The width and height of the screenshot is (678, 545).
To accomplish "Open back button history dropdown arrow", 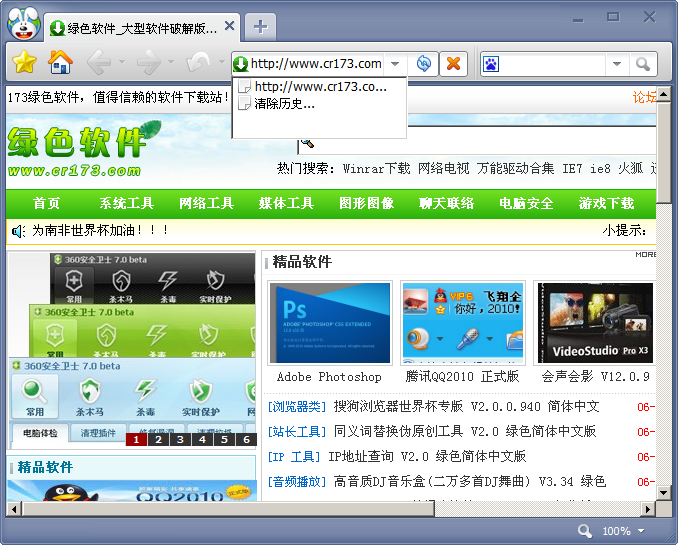I will tap(122, 62).
